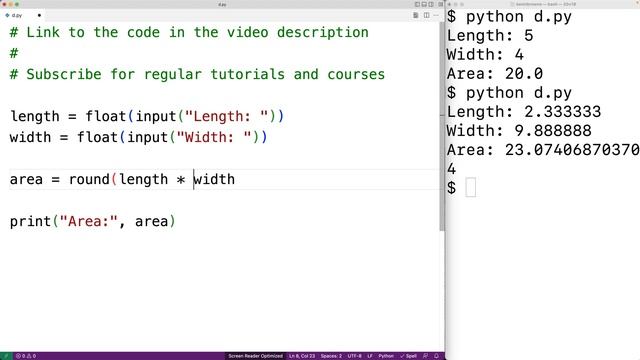The image size is (640, 360).
Task: Click terminal output 'Area: 23.07406870370'
Action: [x=543, y=150]
